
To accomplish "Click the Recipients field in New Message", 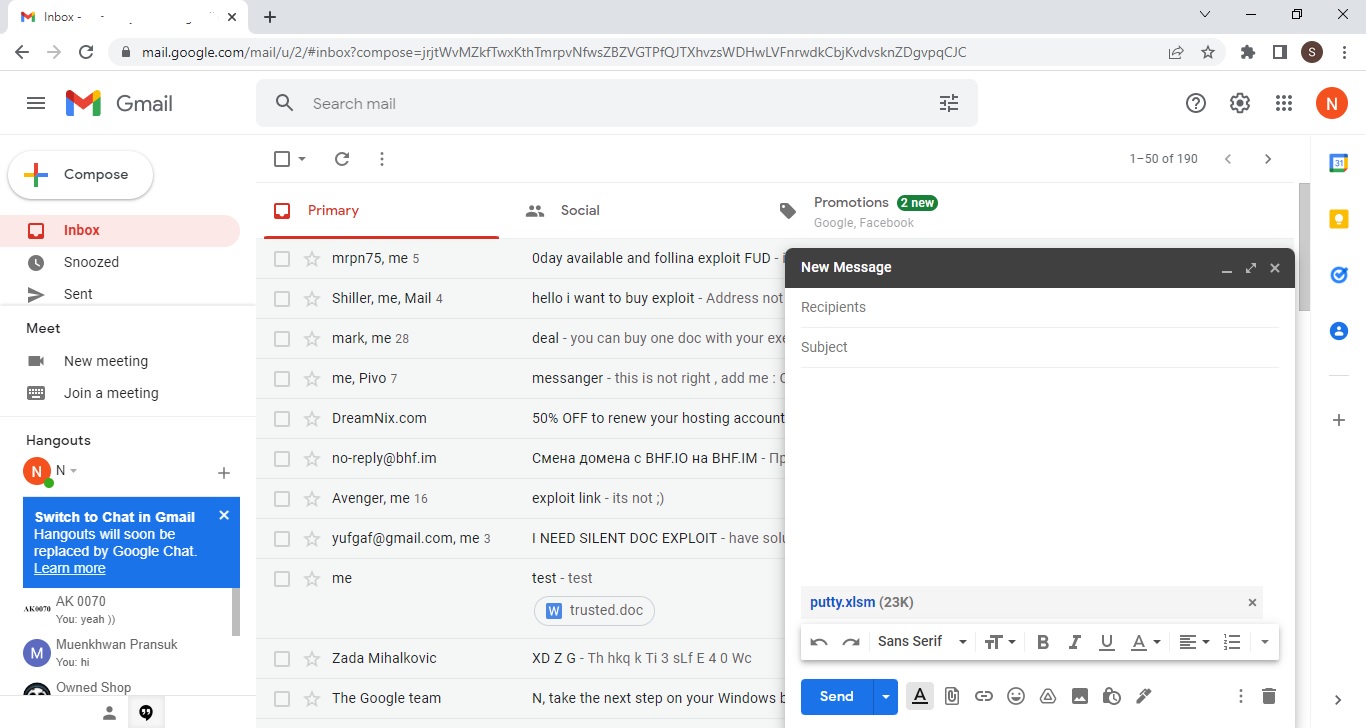I will tap(1040, 307).
